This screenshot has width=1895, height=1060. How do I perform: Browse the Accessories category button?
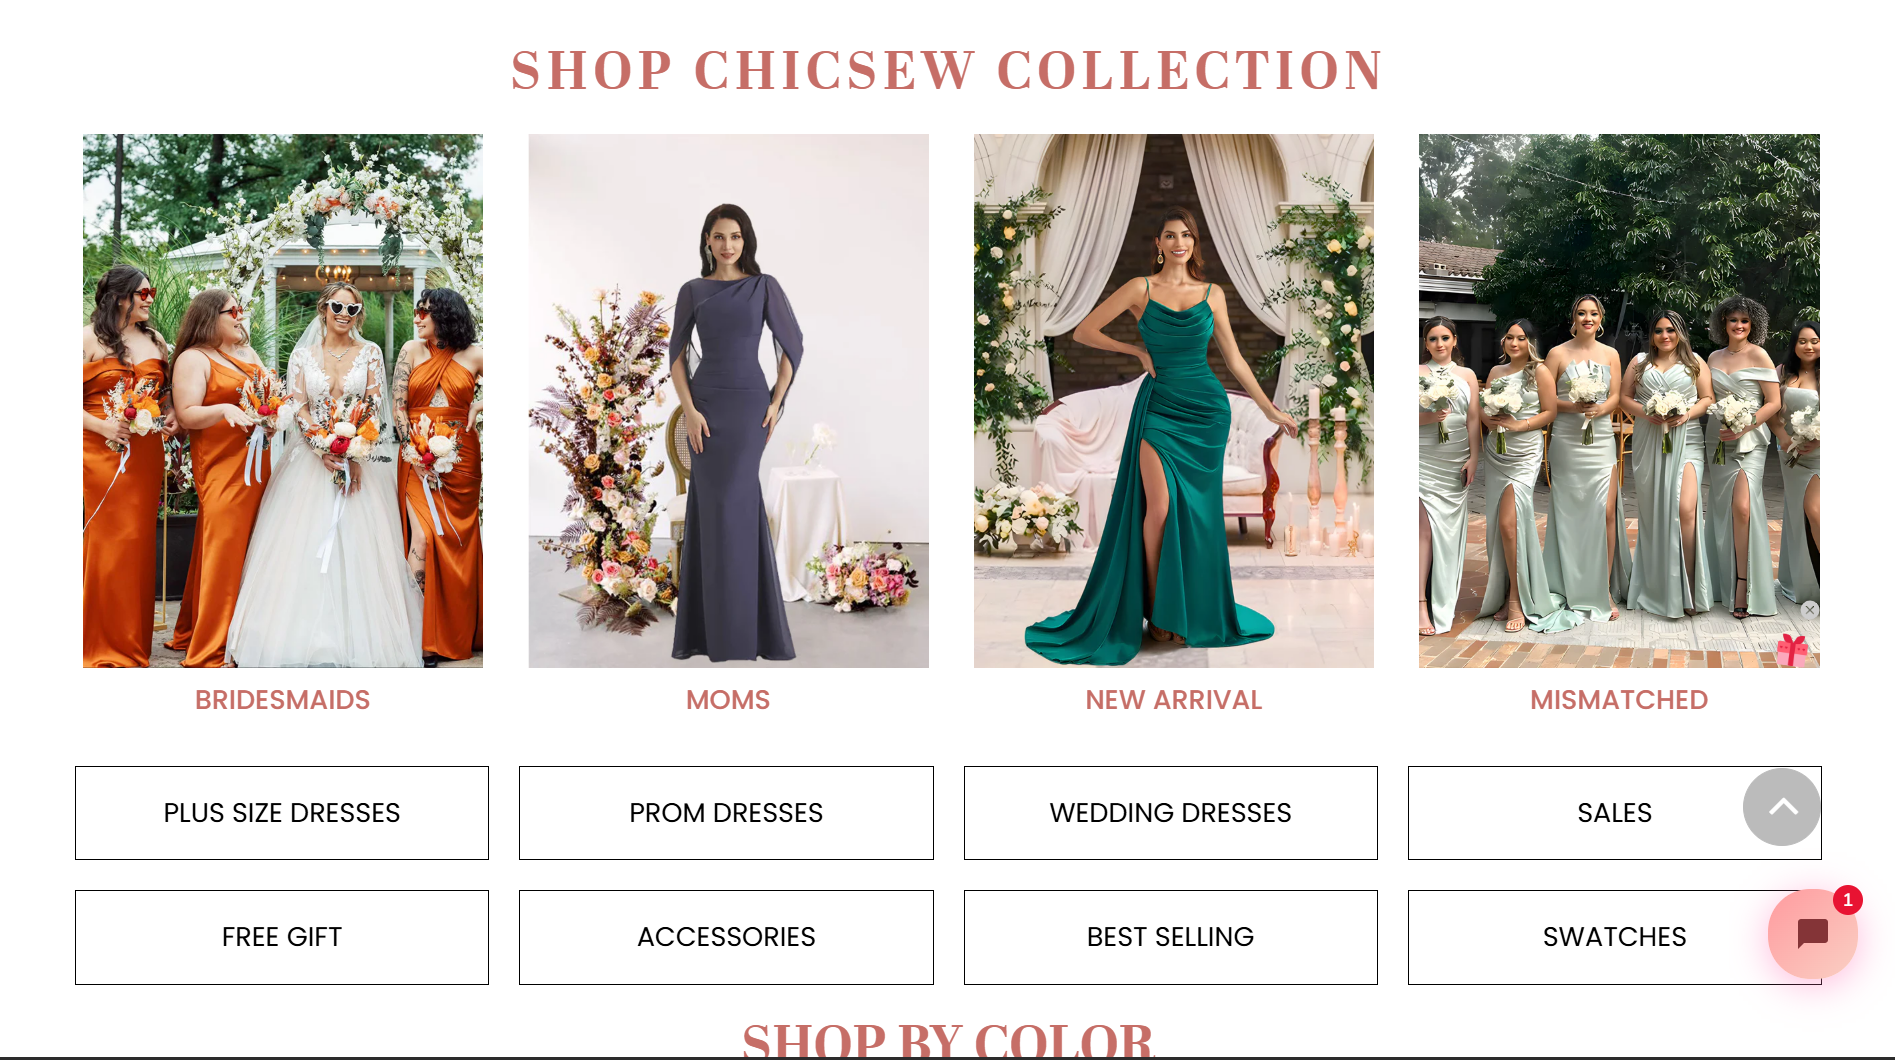(726, 937)
